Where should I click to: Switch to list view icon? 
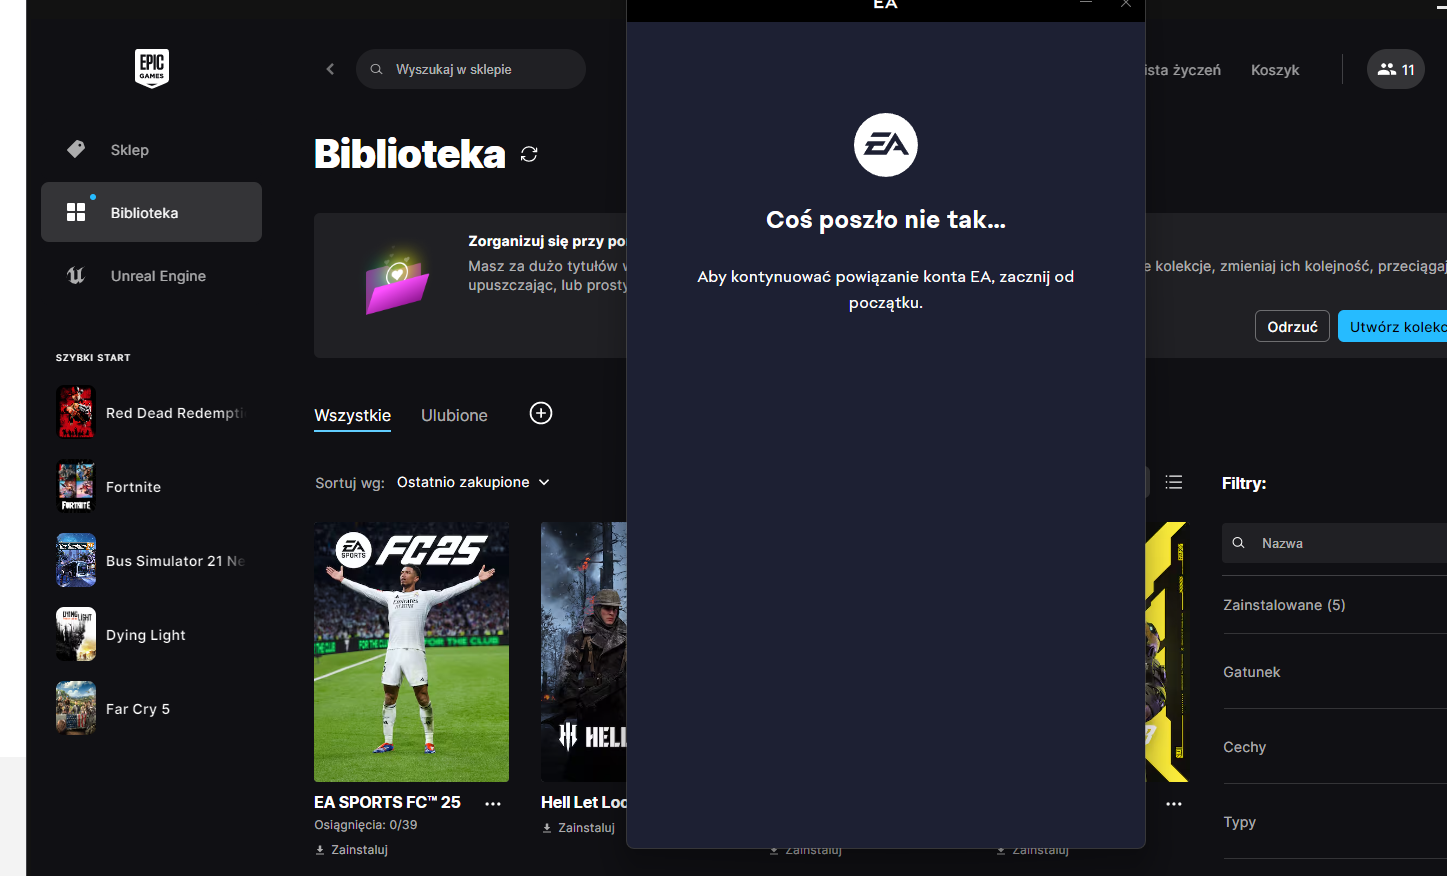pos(1174,482)
